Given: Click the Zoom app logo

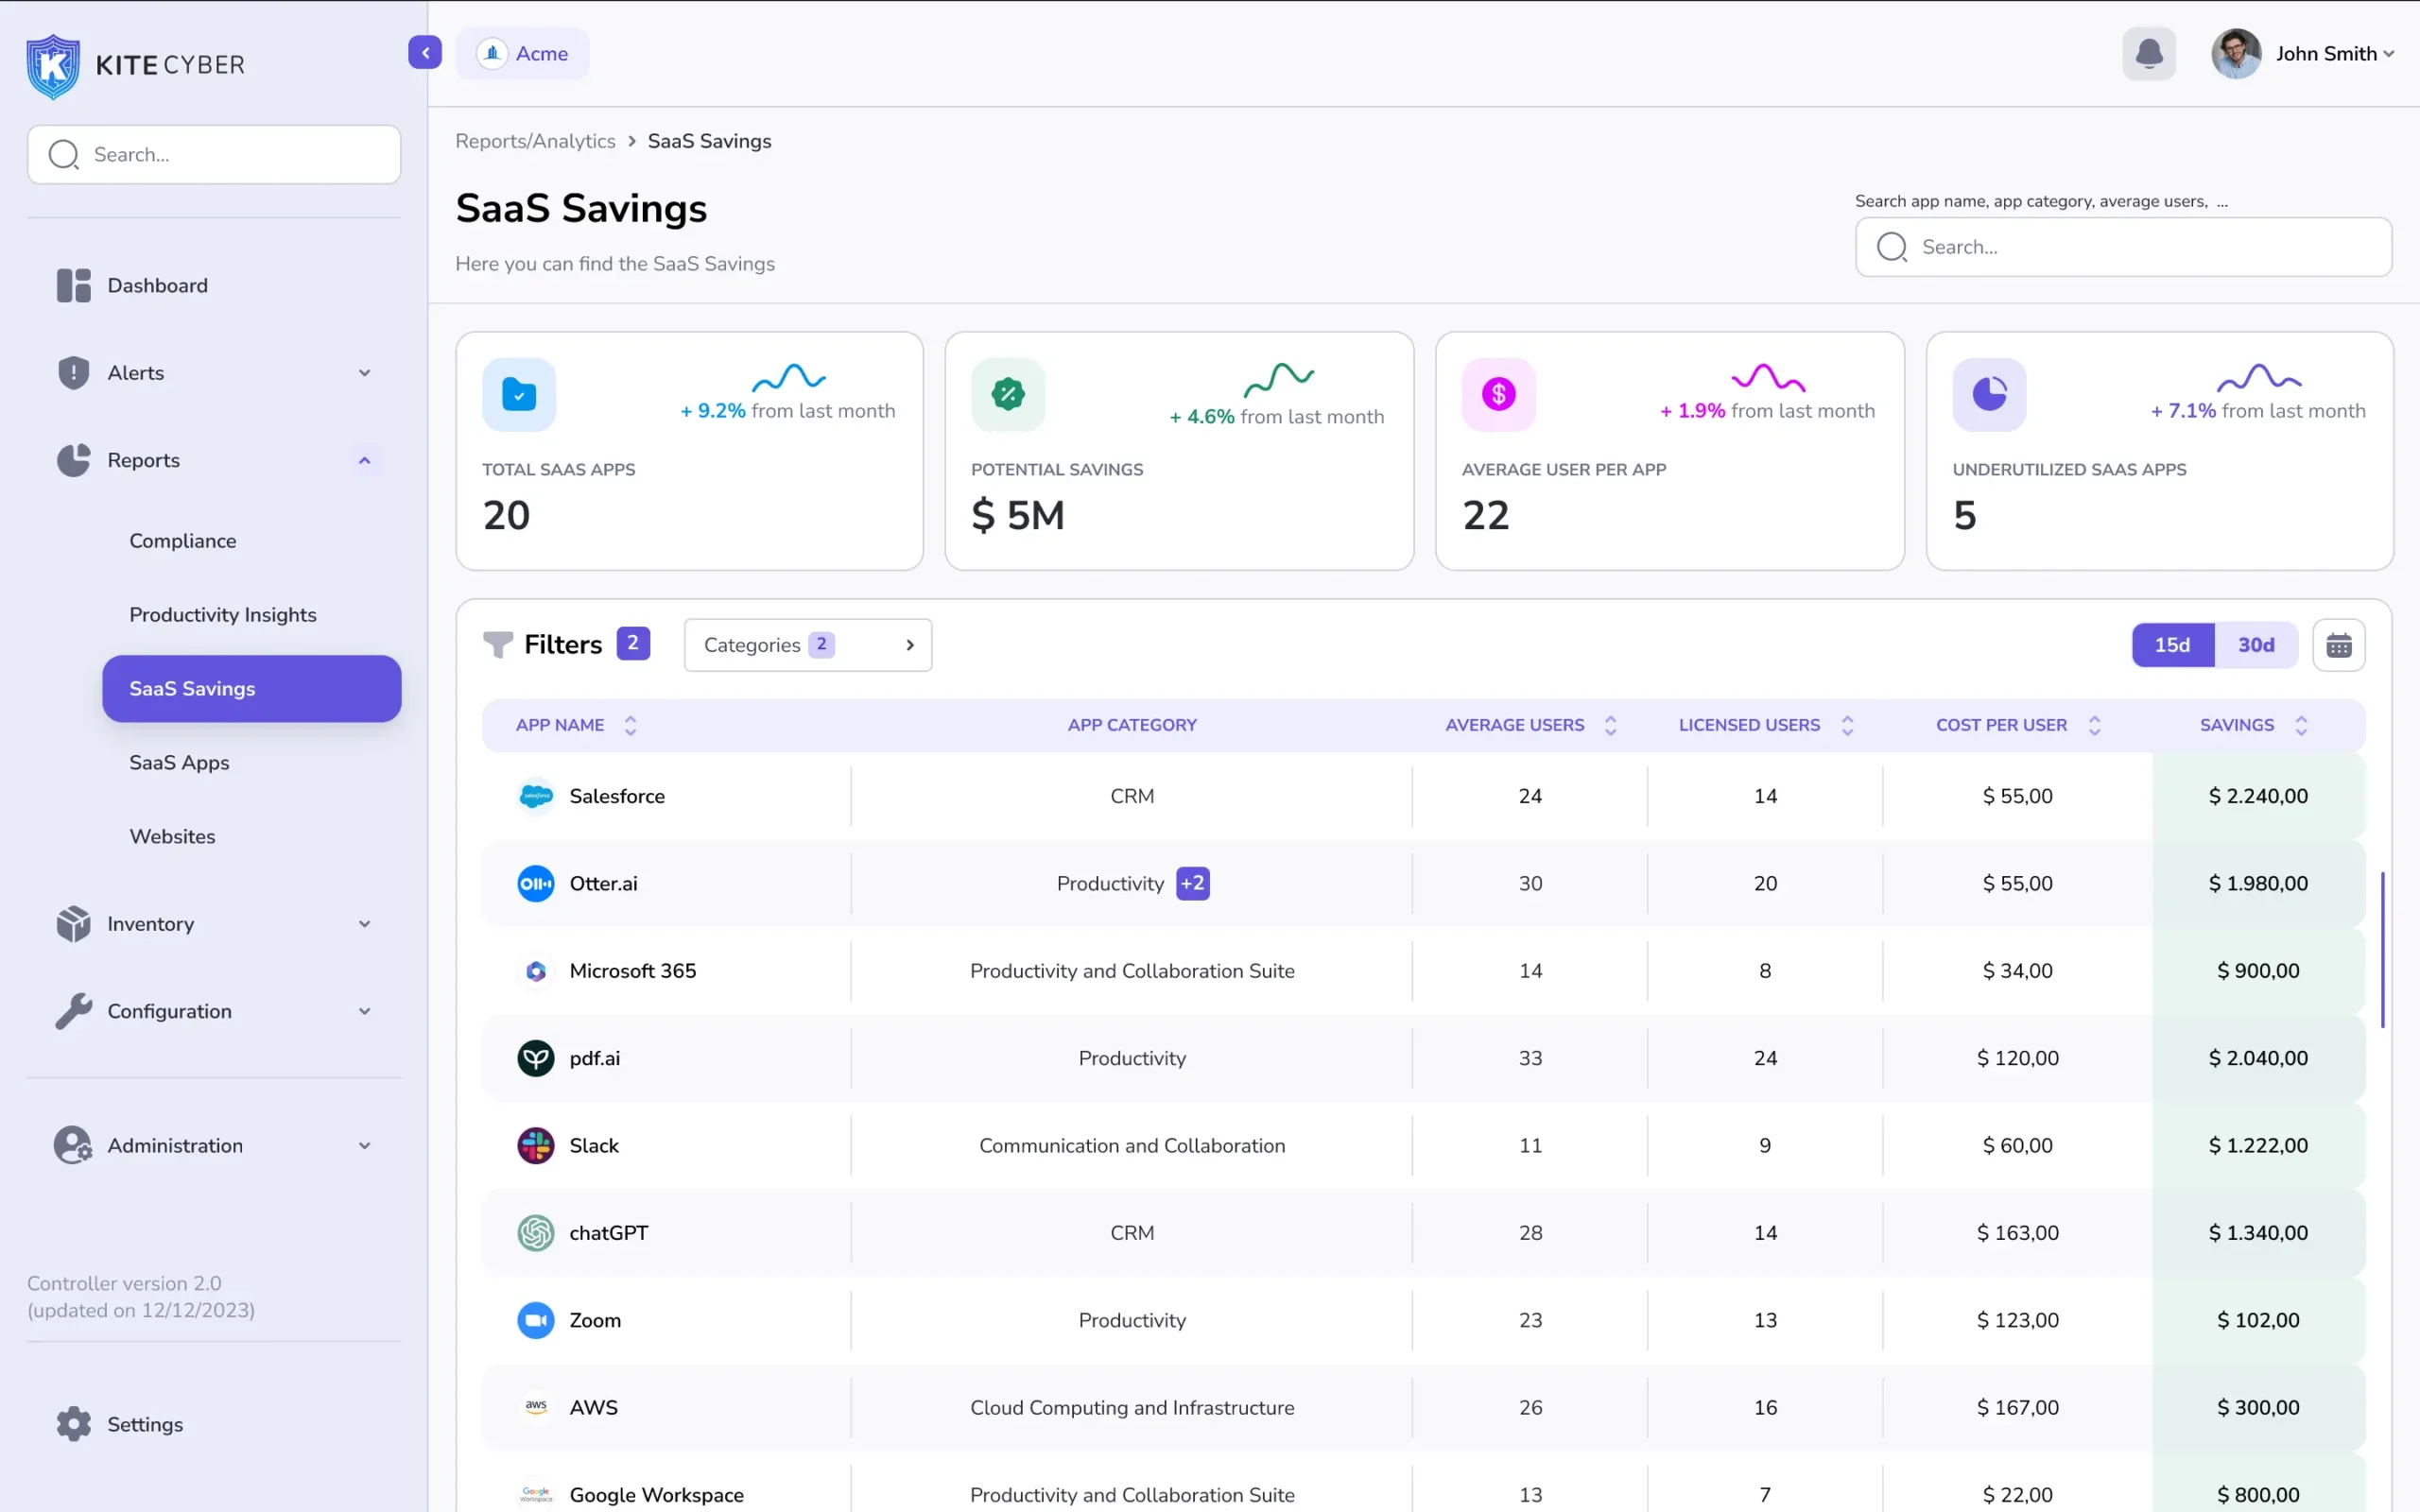Looking at the screenshot, I should pos(536,1320).
